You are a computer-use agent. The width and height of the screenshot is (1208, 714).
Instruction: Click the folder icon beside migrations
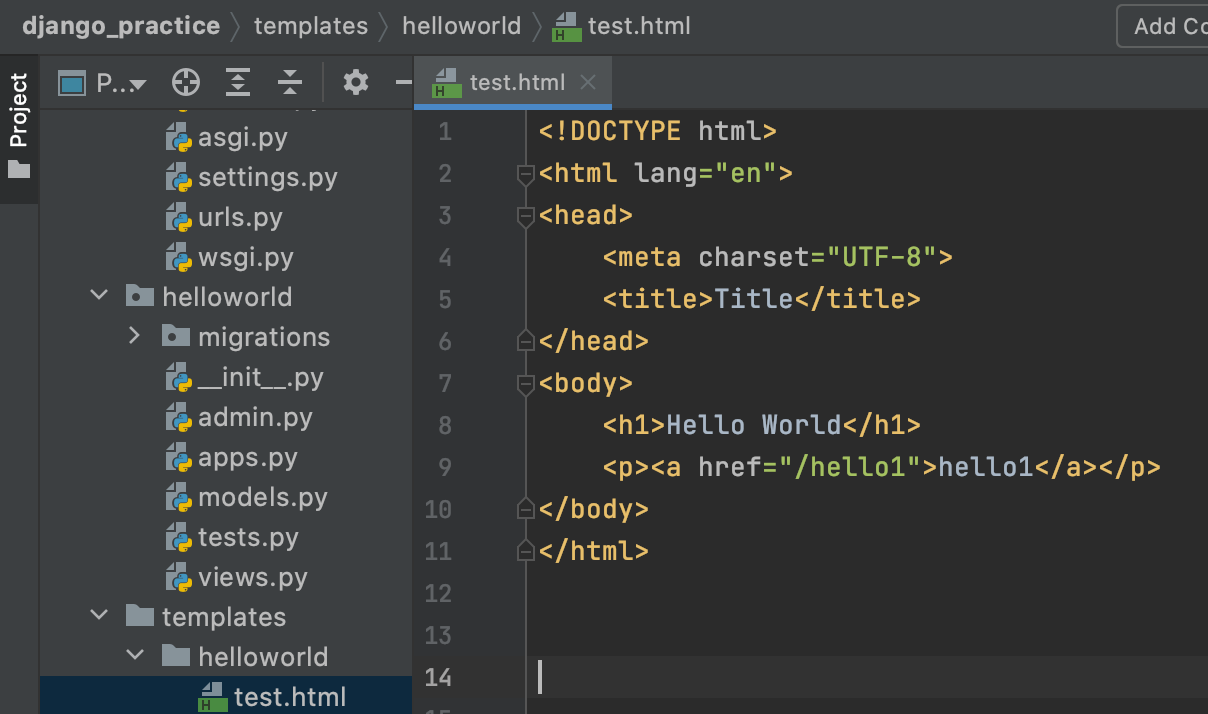176,336
